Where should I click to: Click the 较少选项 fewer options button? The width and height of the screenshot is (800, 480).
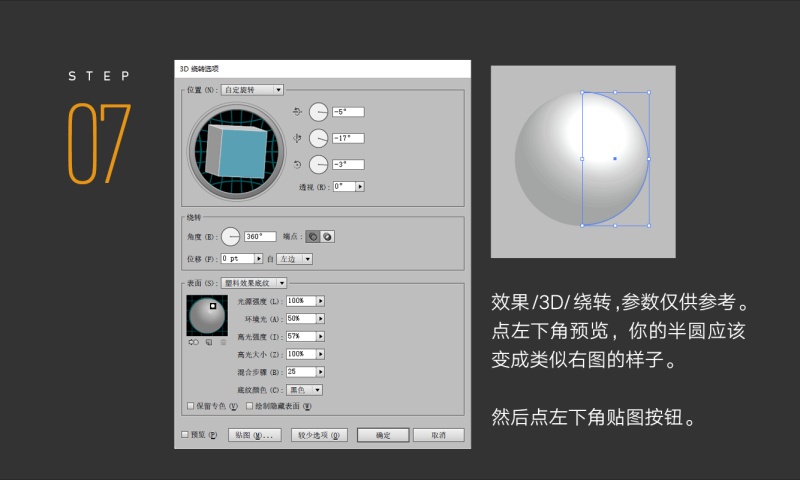click(319, 435)
